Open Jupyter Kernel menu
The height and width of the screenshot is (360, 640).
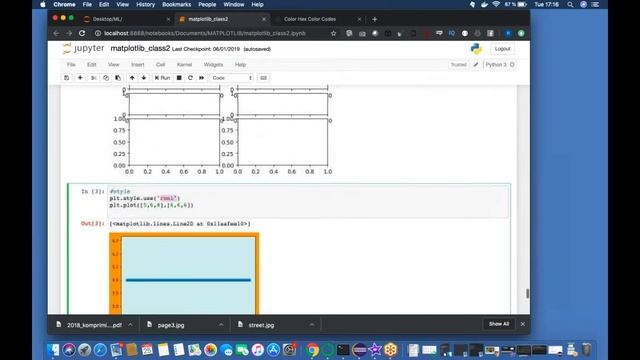pyautogui.click(x=184, y=64)
